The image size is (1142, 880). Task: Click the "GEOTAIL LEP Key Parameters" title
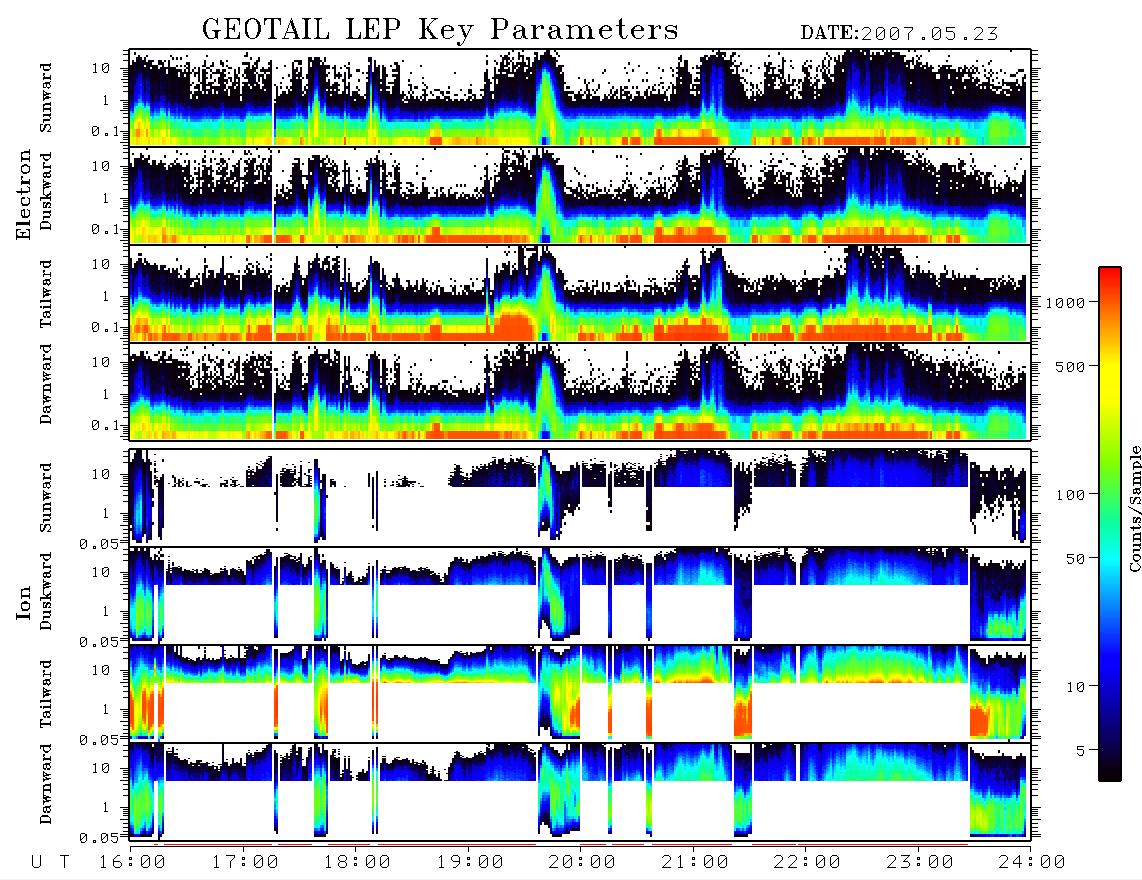440,30
